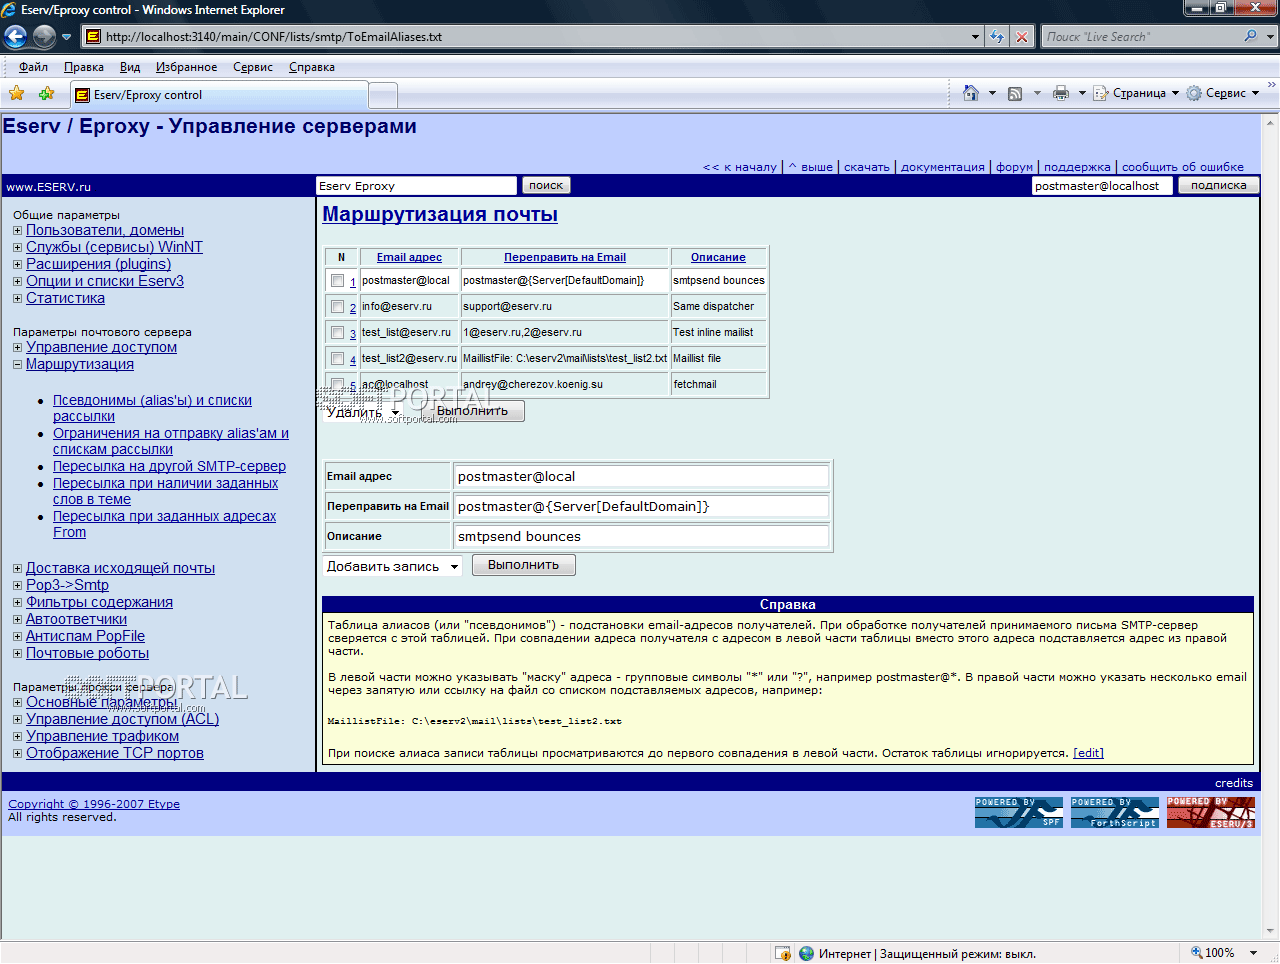Open the сообщить об ошибке link
This screenshot has height=964, width=1280.
(x=1183, y=167)
